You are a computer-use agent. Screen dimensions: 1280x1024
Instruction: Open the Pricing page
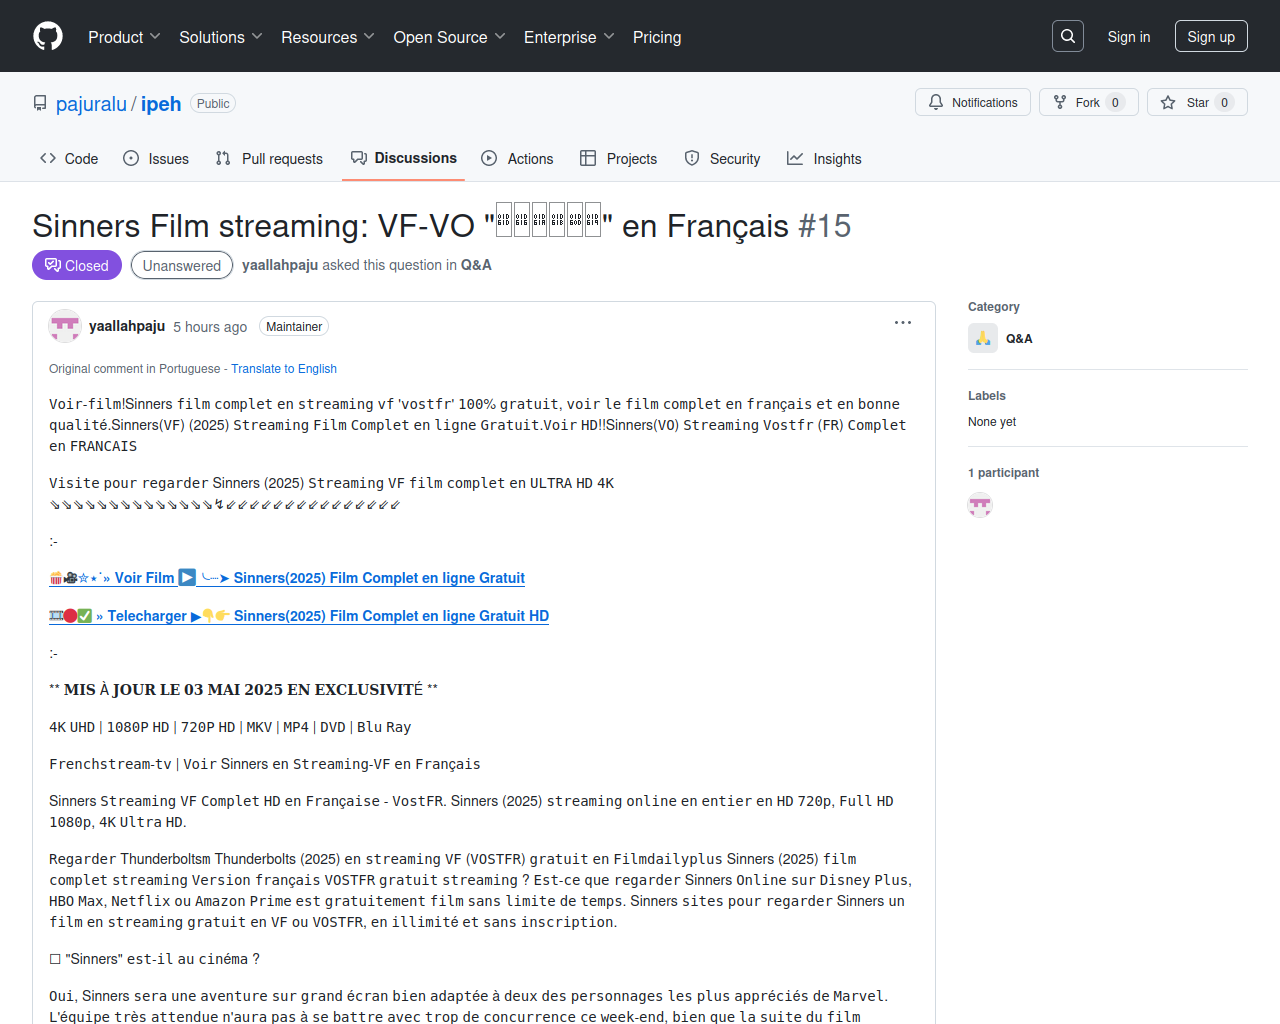[x=657, y=37]
